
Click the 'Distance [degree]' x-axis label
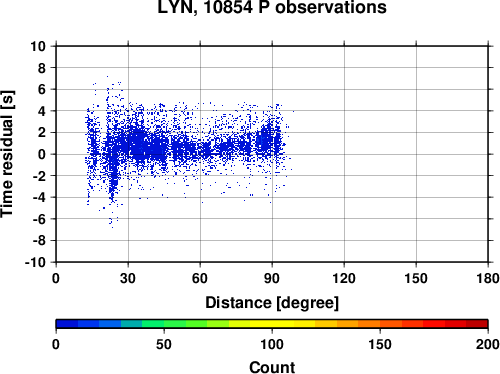point(272,303)
